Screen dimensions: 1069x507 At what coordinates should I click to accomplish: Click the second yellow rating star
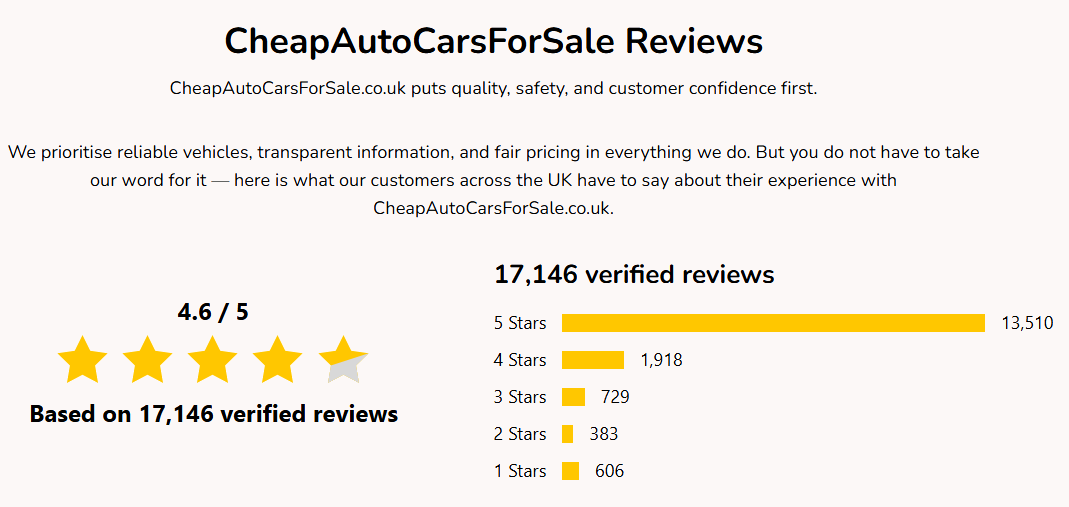pos(147,360)
